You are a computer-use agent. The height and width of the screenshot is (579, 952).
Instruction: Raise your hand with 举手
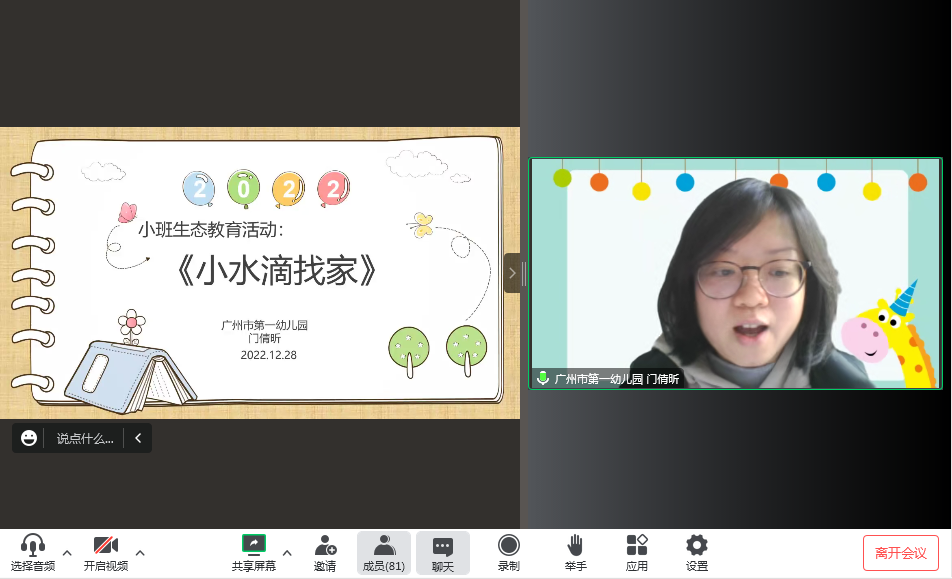click(575, 545)
